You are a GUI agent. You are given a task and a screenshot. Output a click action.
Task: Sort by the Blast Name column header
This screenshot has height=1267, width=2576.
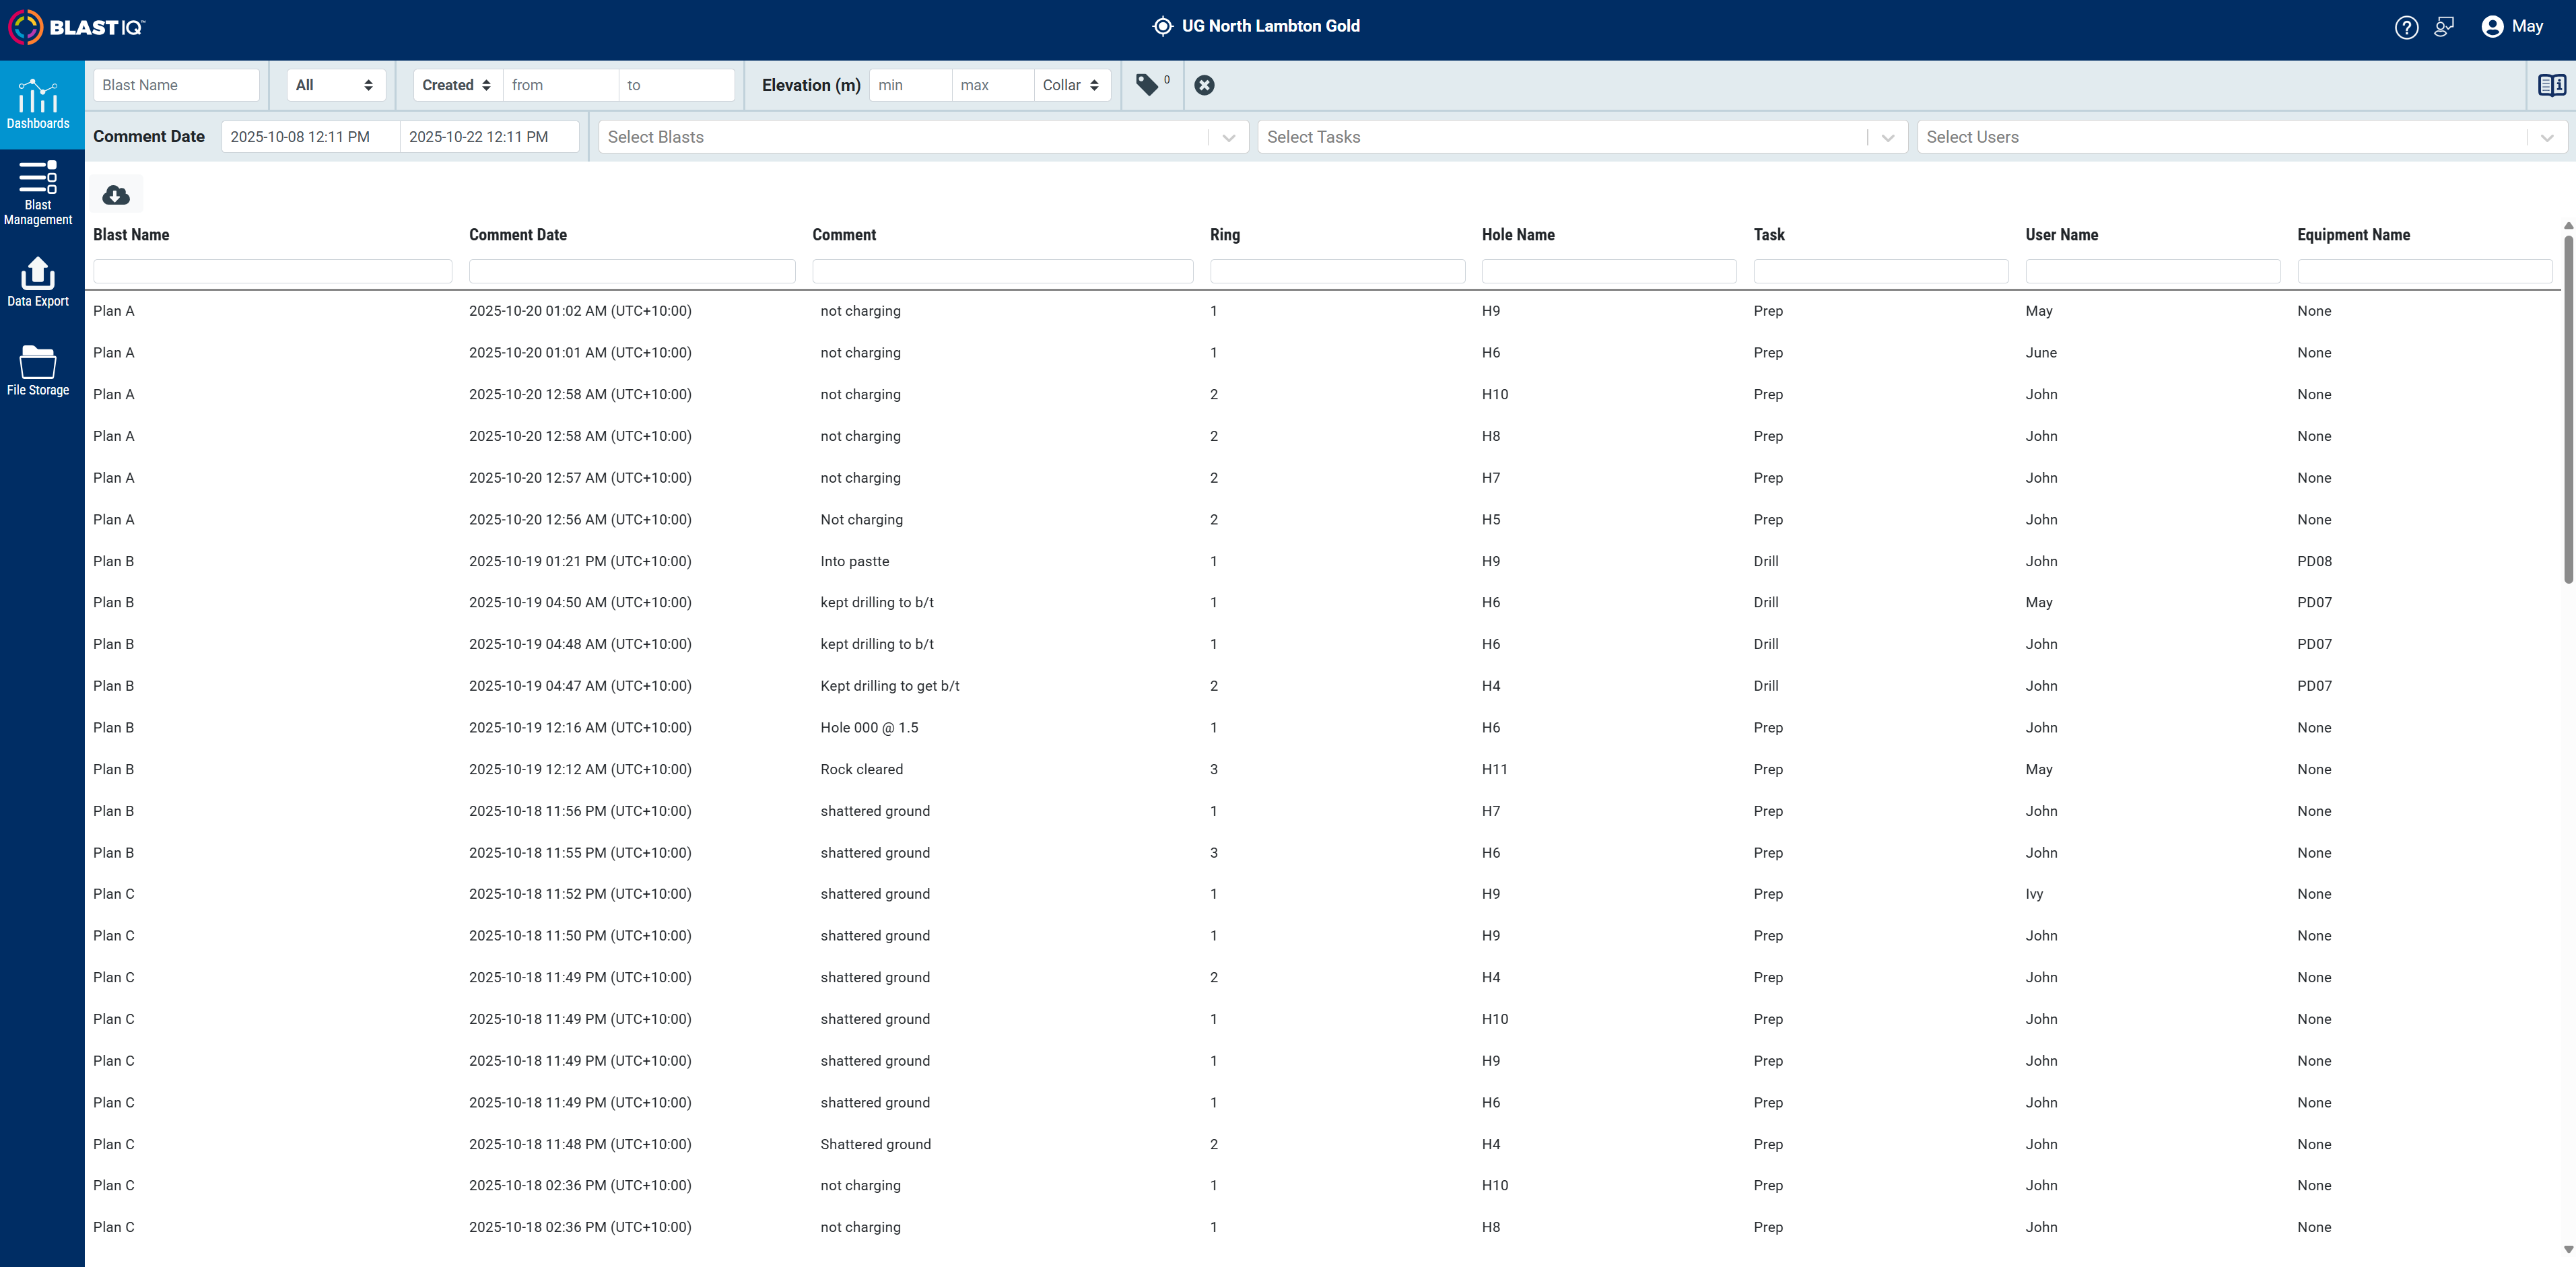[x=131, y=235]
